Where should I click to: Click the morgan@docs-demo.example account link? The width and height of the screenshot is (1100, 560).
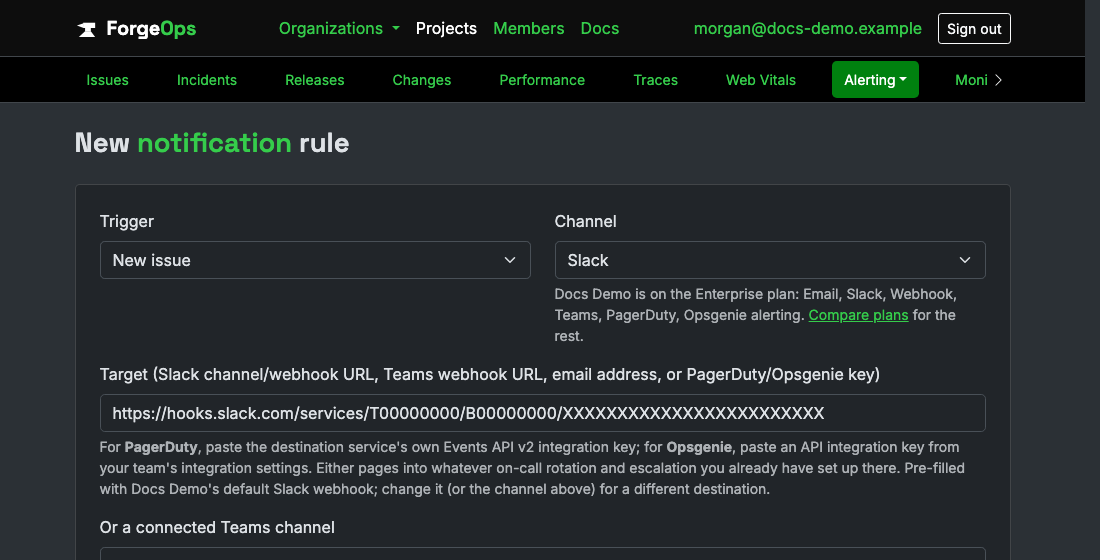pyautogui.click(x=807, y=28)
